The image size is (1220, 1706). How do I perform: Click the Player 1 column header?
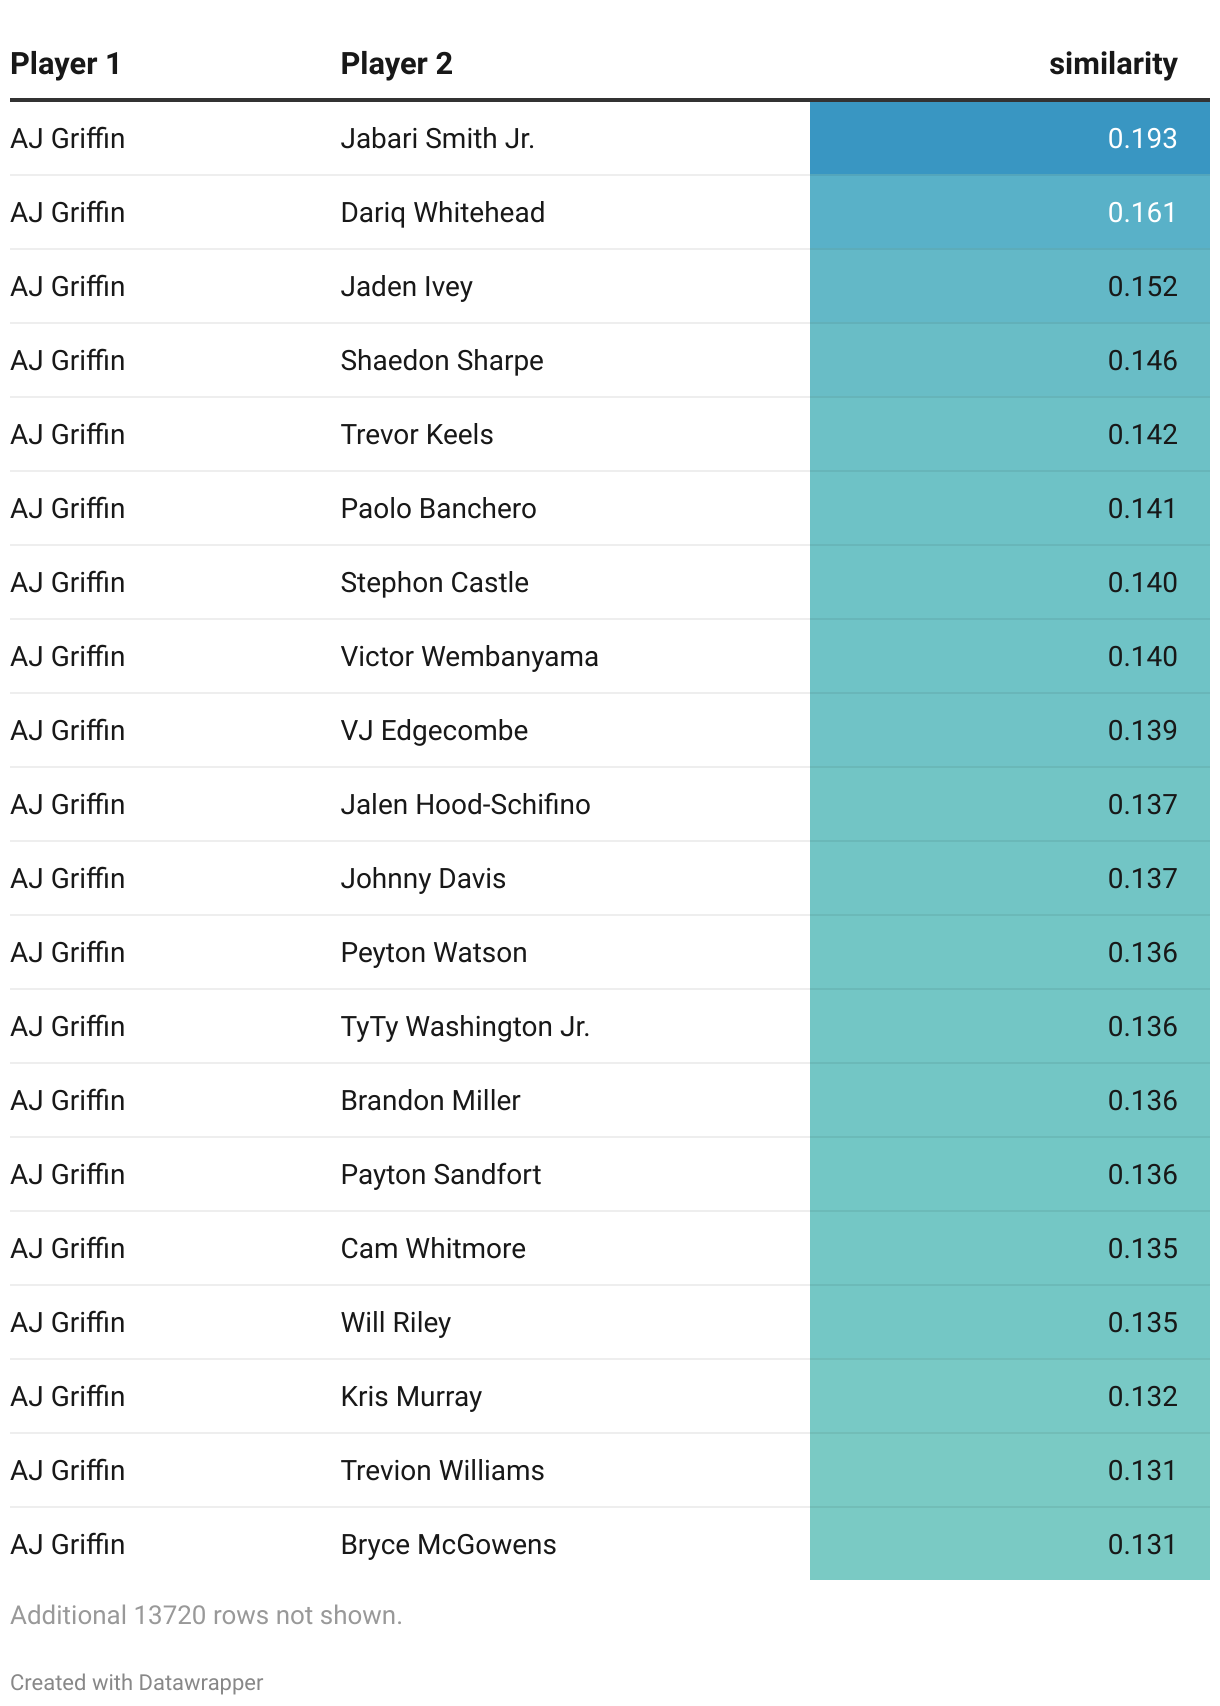(66, 64)
